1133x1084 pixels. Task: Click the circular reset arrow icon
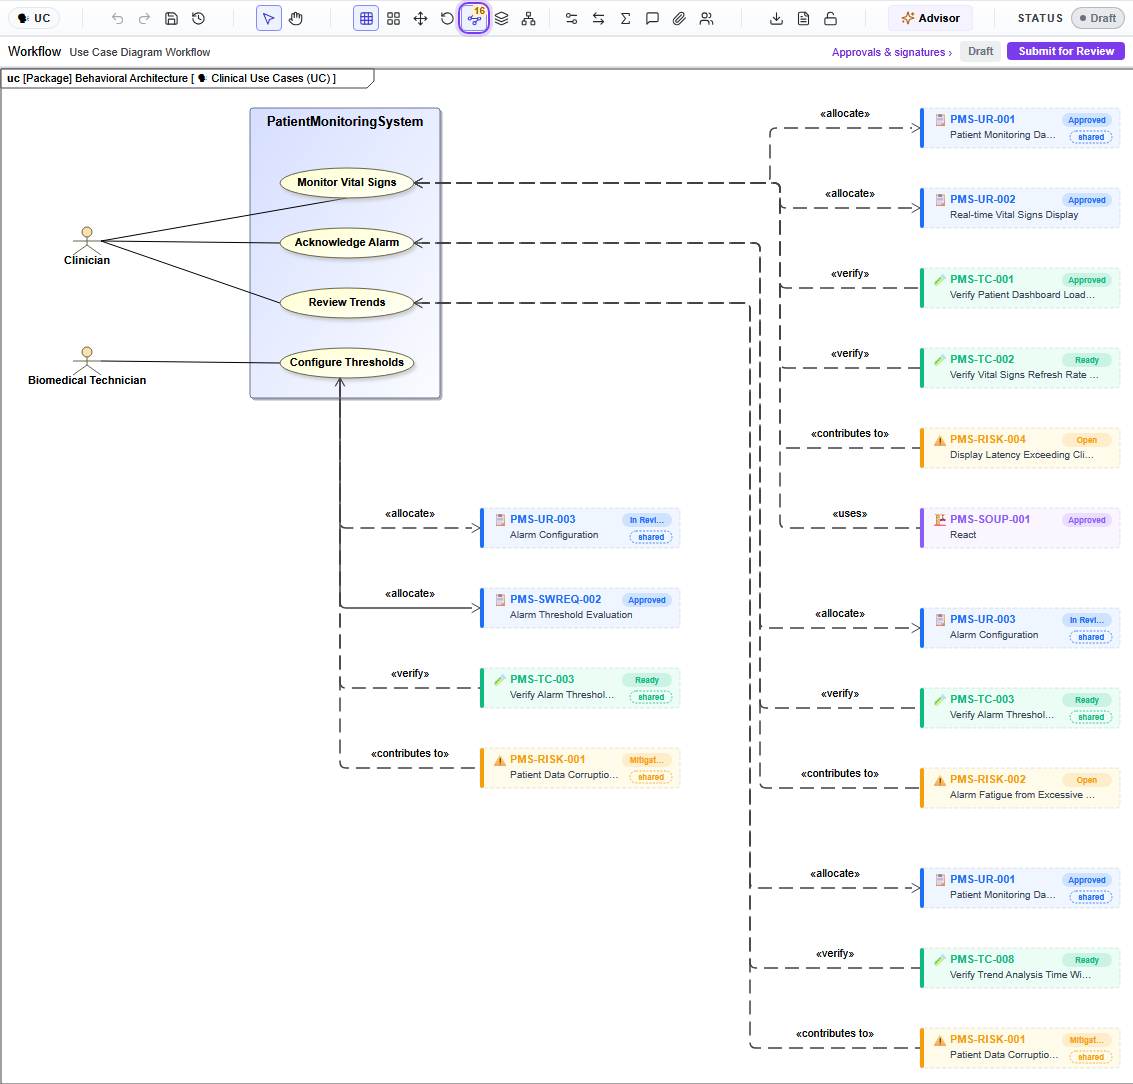click(x=447, y=19)
